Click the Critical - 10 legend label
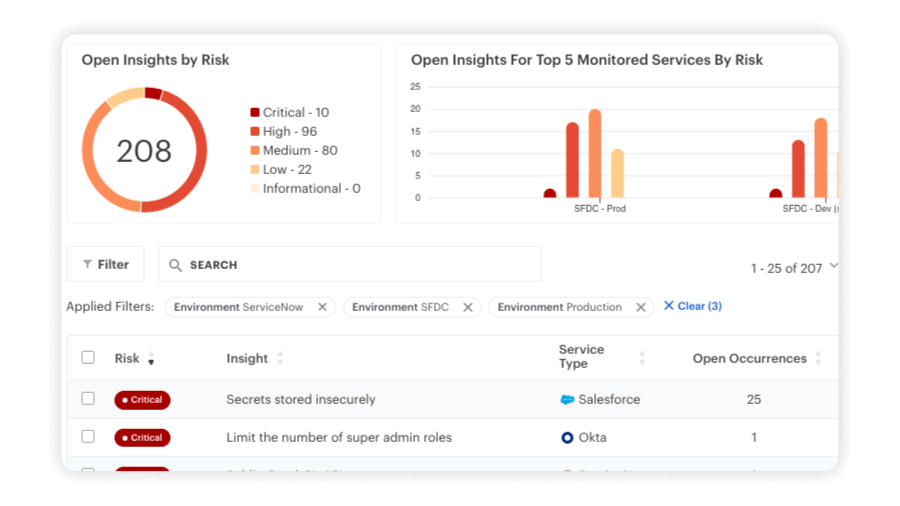The height and width of the screenshot is (506, 900). click(296, 112)
